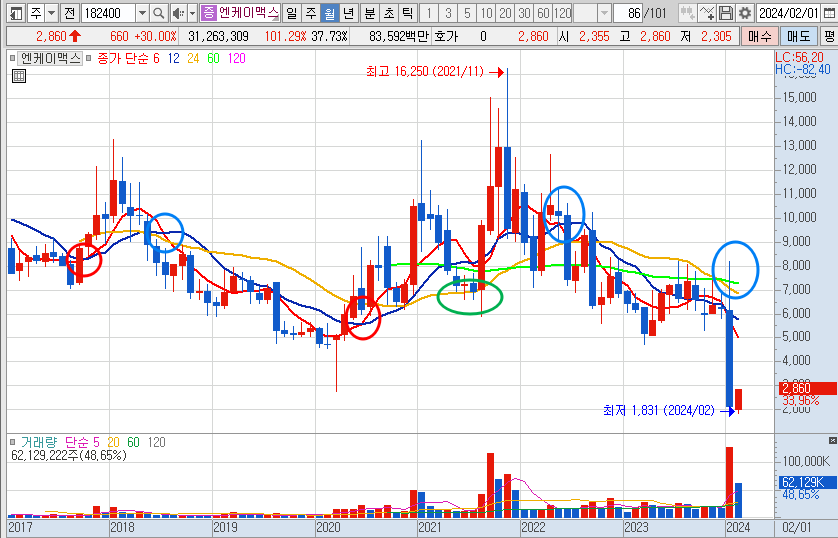838x538 pixels.
Task: Click the volume average 20 legend label
Action: 113,442
